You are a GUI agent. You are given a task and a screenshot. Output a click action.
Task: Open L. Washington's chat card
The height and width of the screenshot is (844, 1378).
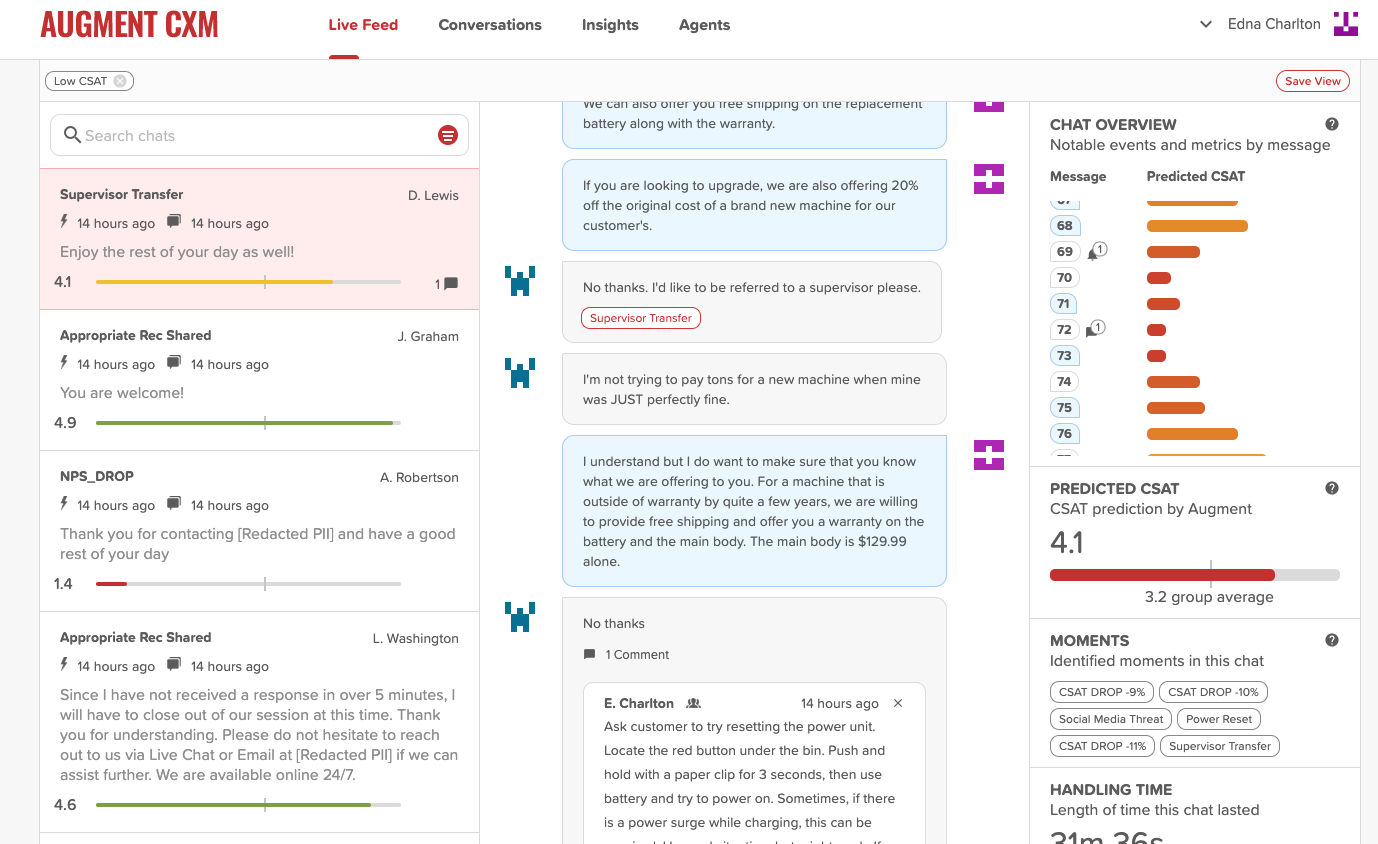(259, 722)
